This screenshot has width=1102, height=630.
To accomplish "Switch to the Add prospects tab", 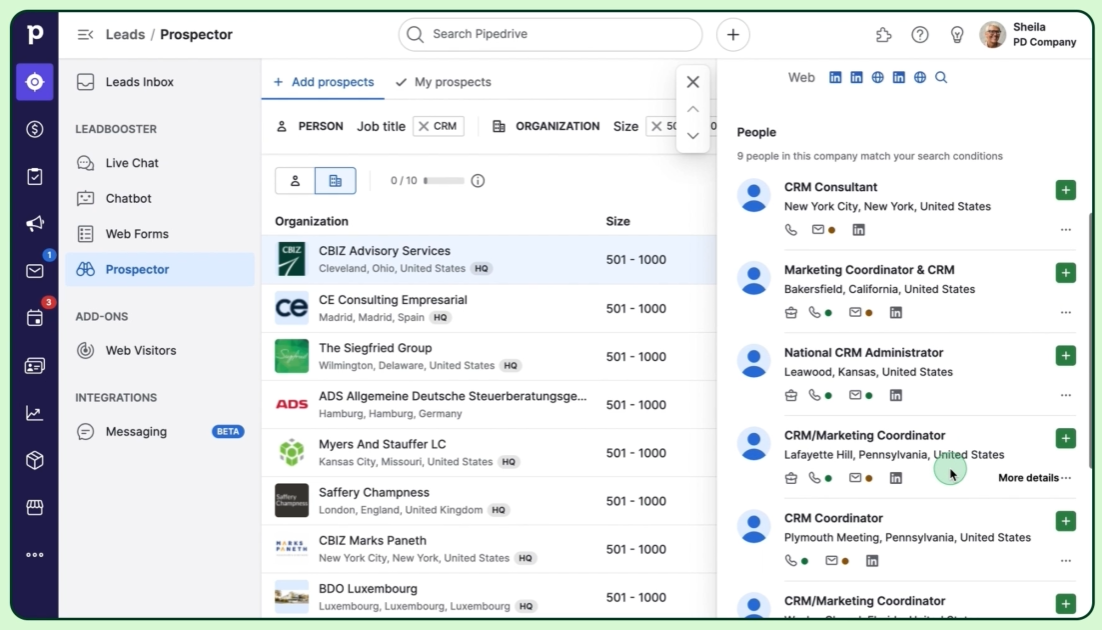I will tap(323, 82).
